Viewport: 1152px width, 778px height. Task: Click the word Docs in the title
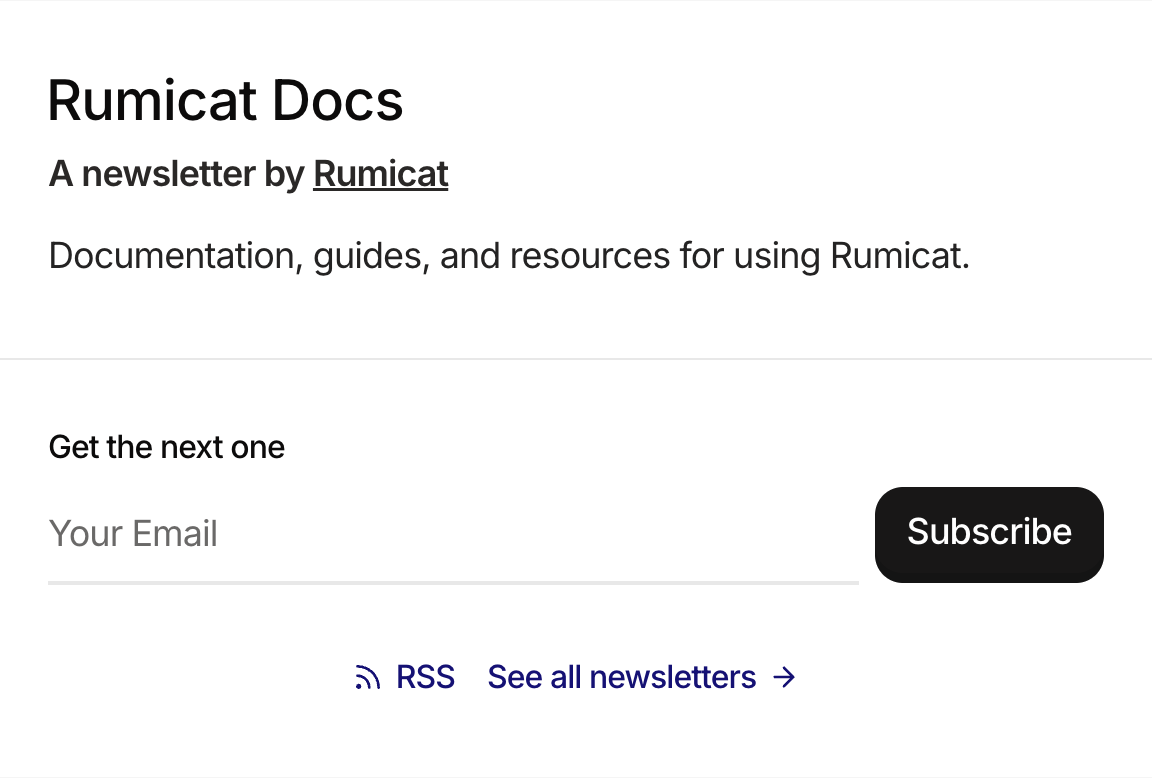[x=337, y=101]
